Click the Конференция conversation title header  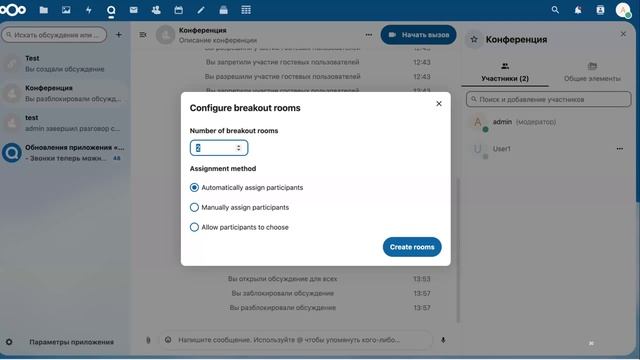(x=202, y=30)
